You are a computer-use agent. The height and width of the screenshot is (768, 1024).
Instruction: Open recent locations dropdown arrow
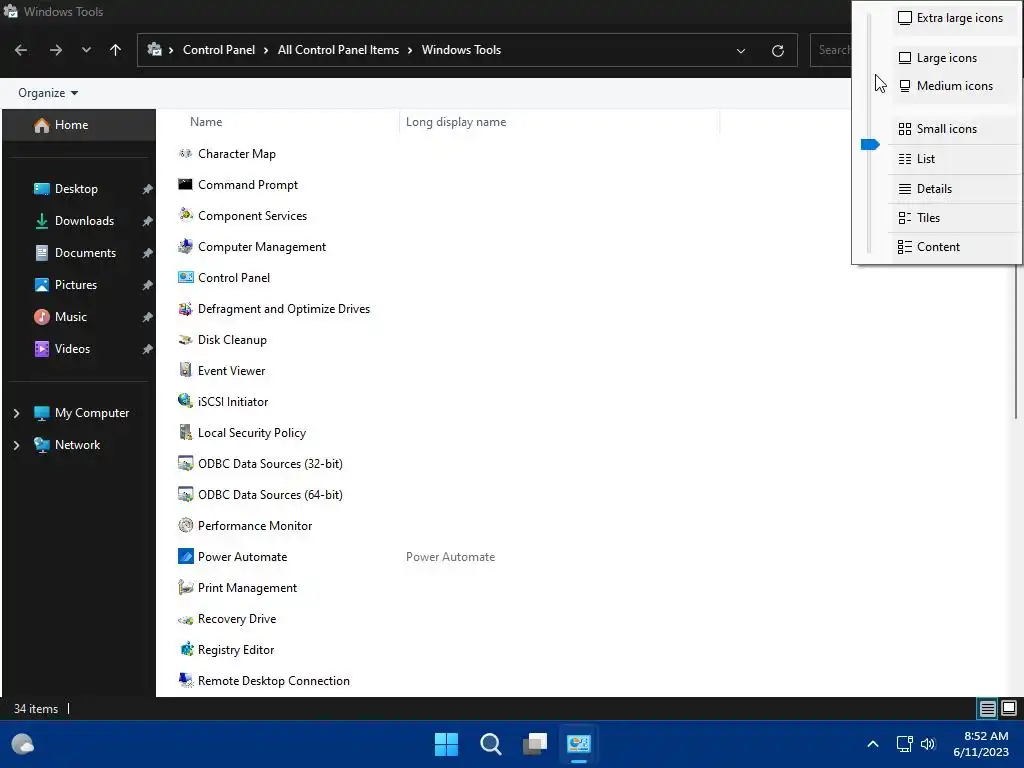click(86, 50)
